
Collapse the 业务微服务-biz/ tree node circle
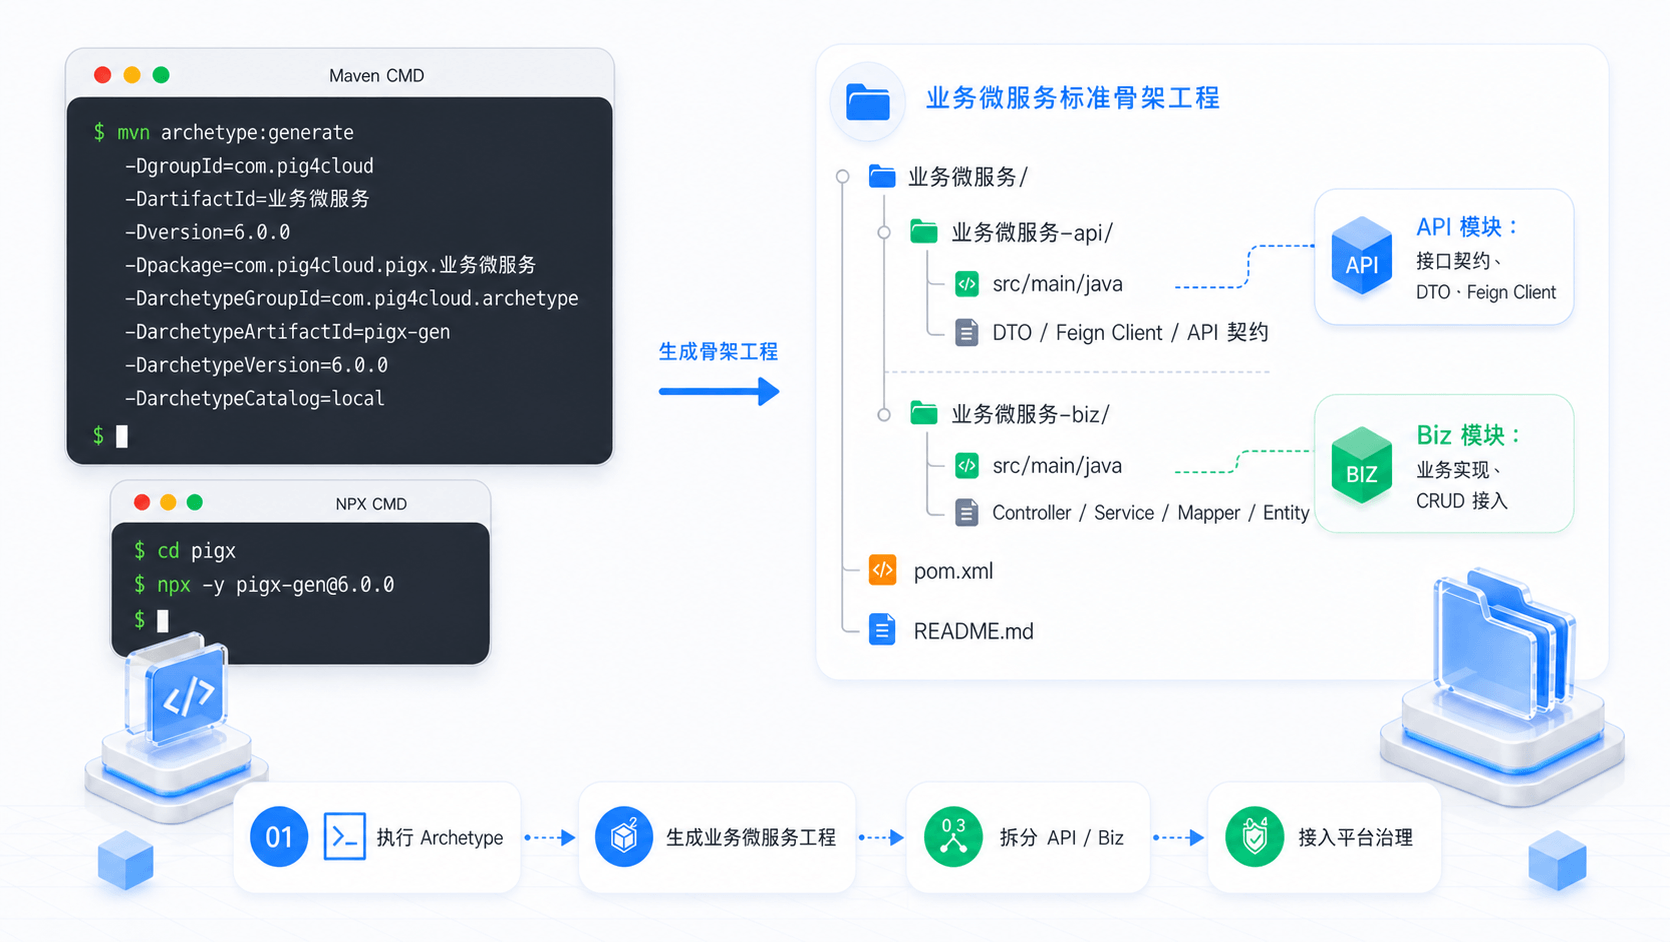(884, 414)
